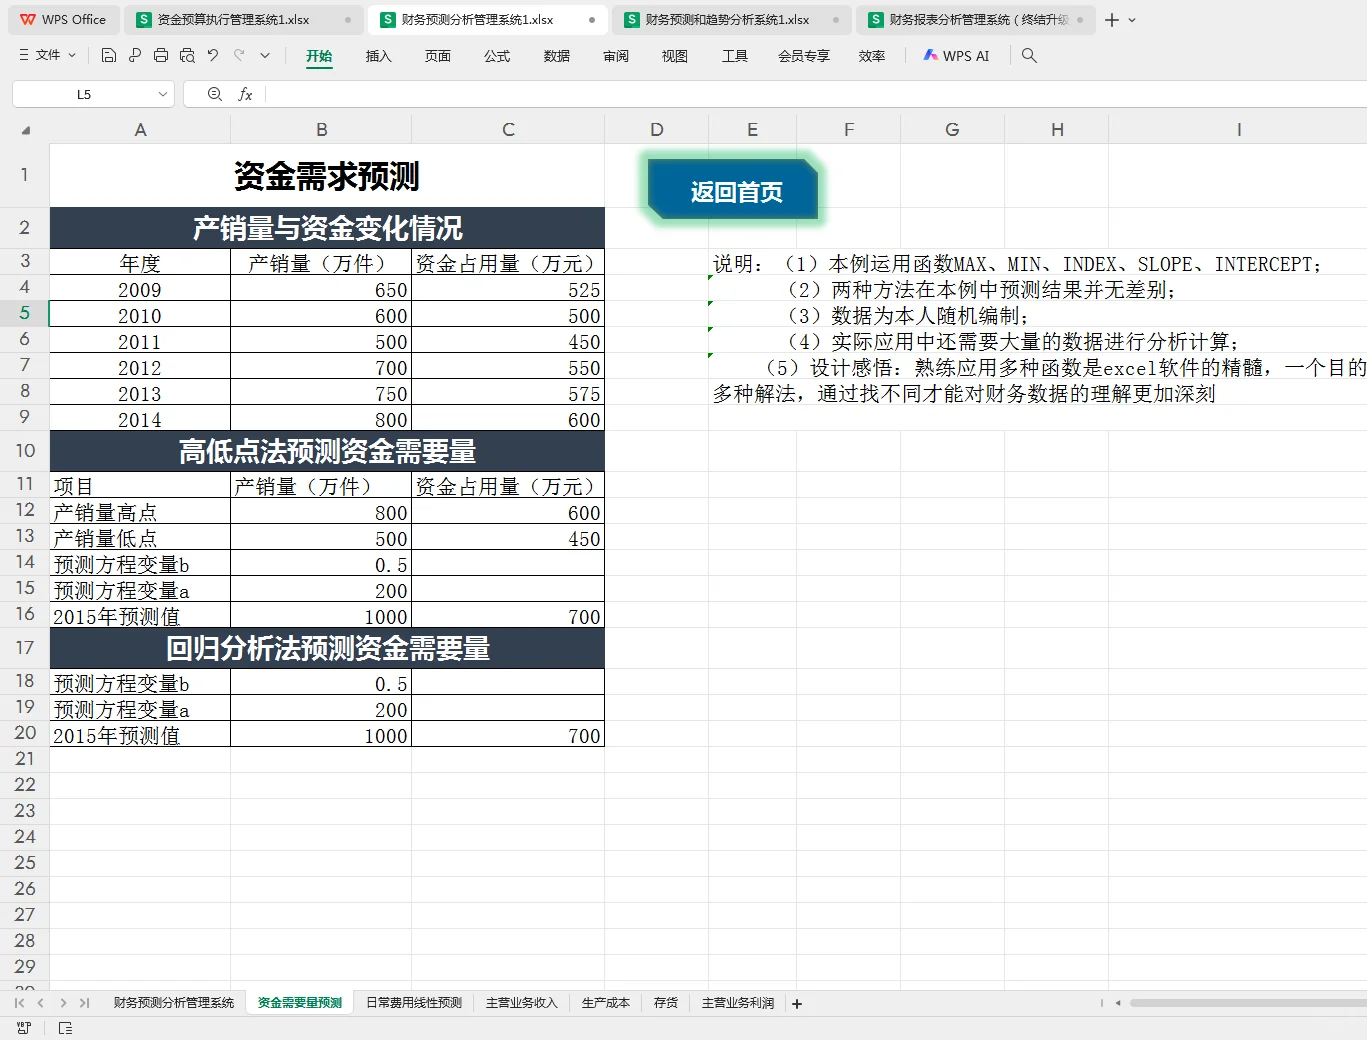Image resolution: width=1367 pixels, height=1040 pixels.
Task: Switch to 财务预测和趋势分析系统1.xlsx document tab
Action: point(731,20)
